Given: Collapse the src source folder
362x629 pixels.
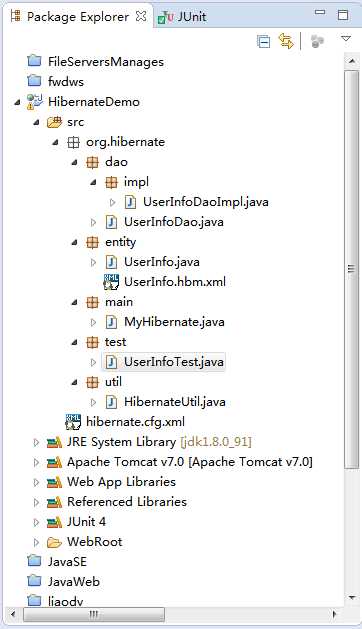Looking at the screenshot, I should pyautogui.click(x=36, y=122).
